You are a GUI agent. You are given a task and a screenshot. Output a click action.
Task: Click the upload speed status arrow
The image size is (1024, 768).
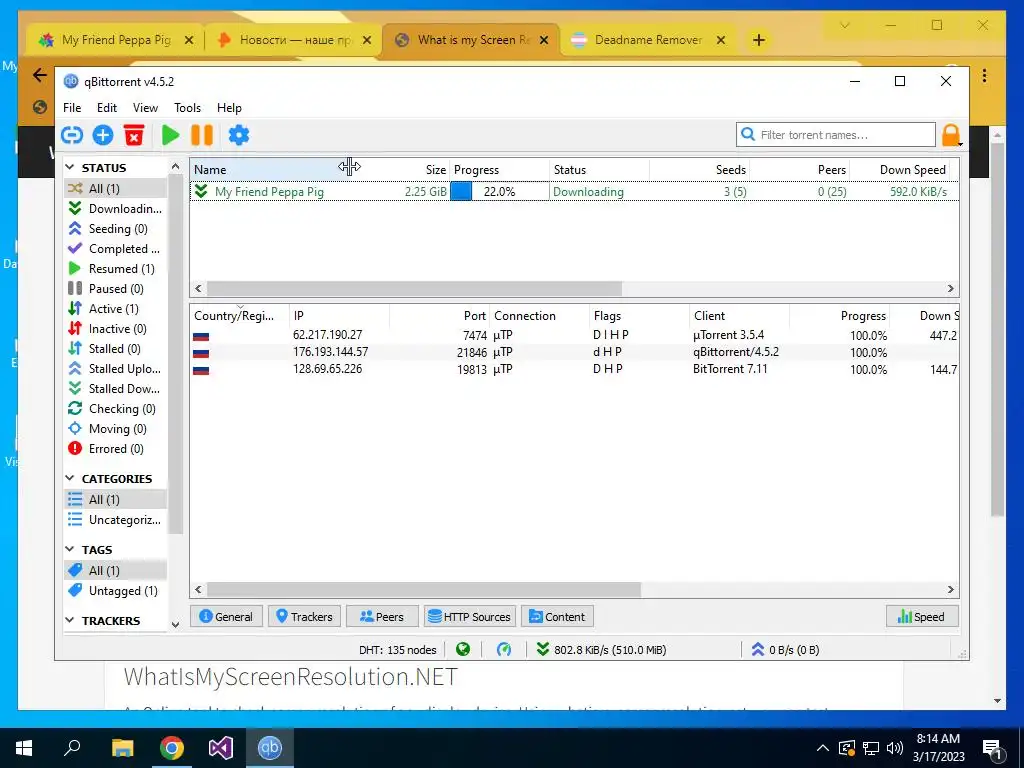758,649
